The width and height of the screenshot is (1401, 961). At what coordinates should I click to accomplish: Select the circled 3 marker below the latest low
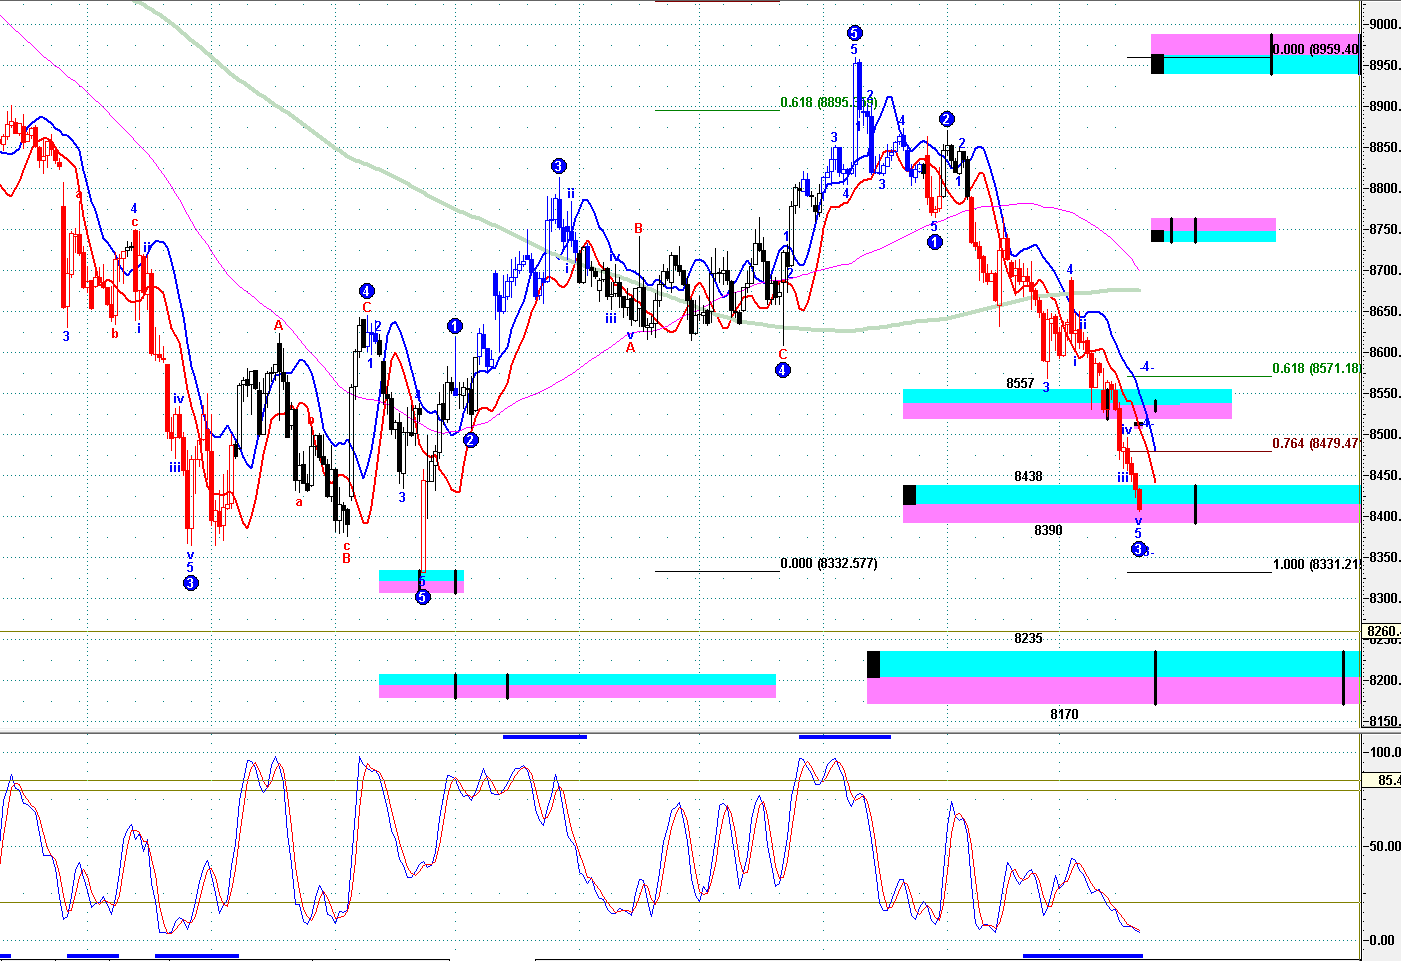coord(1138,549)
